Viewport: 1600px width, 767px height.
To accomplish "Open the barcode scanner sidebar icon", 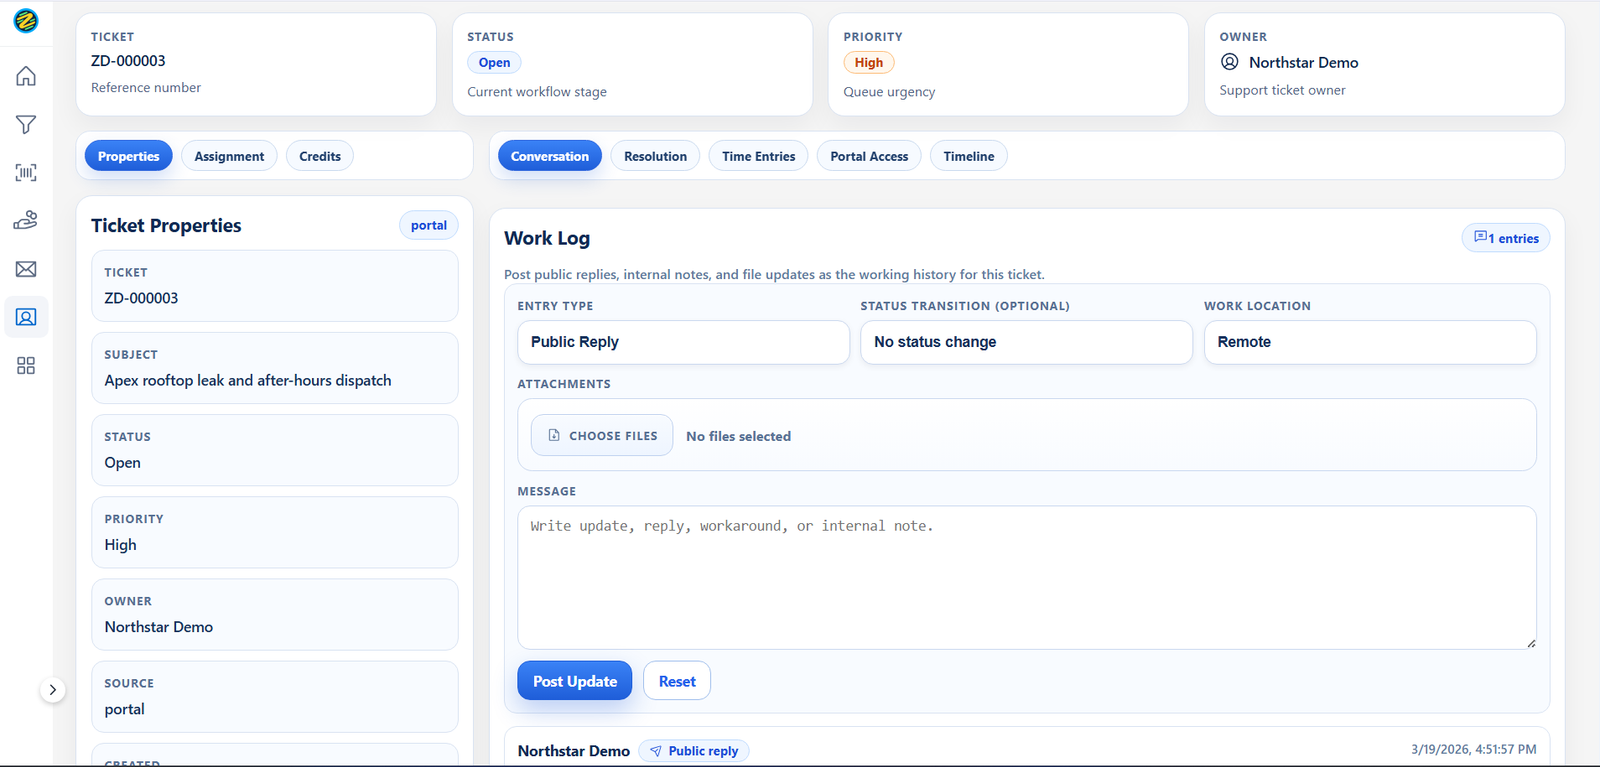I will pyautogui.click(x=26, y=172).
